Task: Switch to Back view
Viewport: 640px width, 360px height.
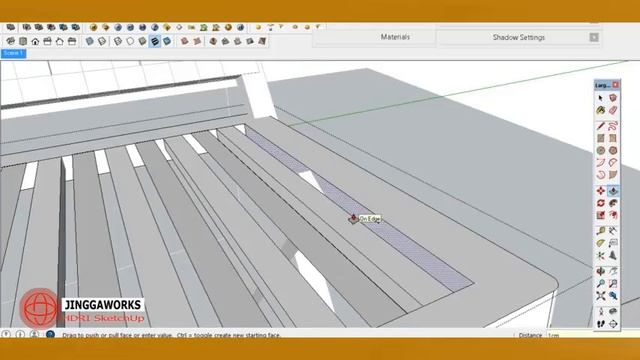Action: point(60,41)
